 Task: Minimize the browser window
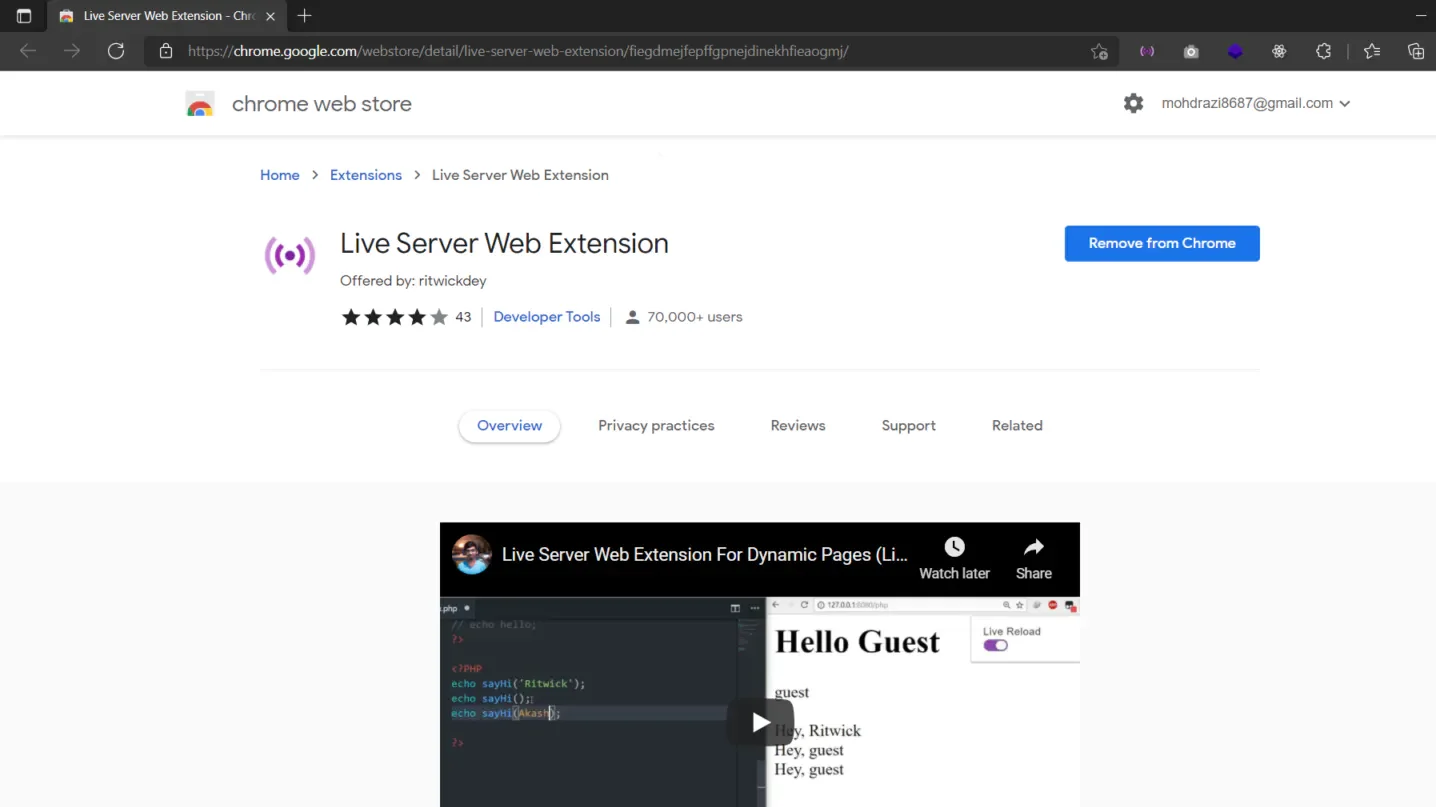click(1420, 16)
